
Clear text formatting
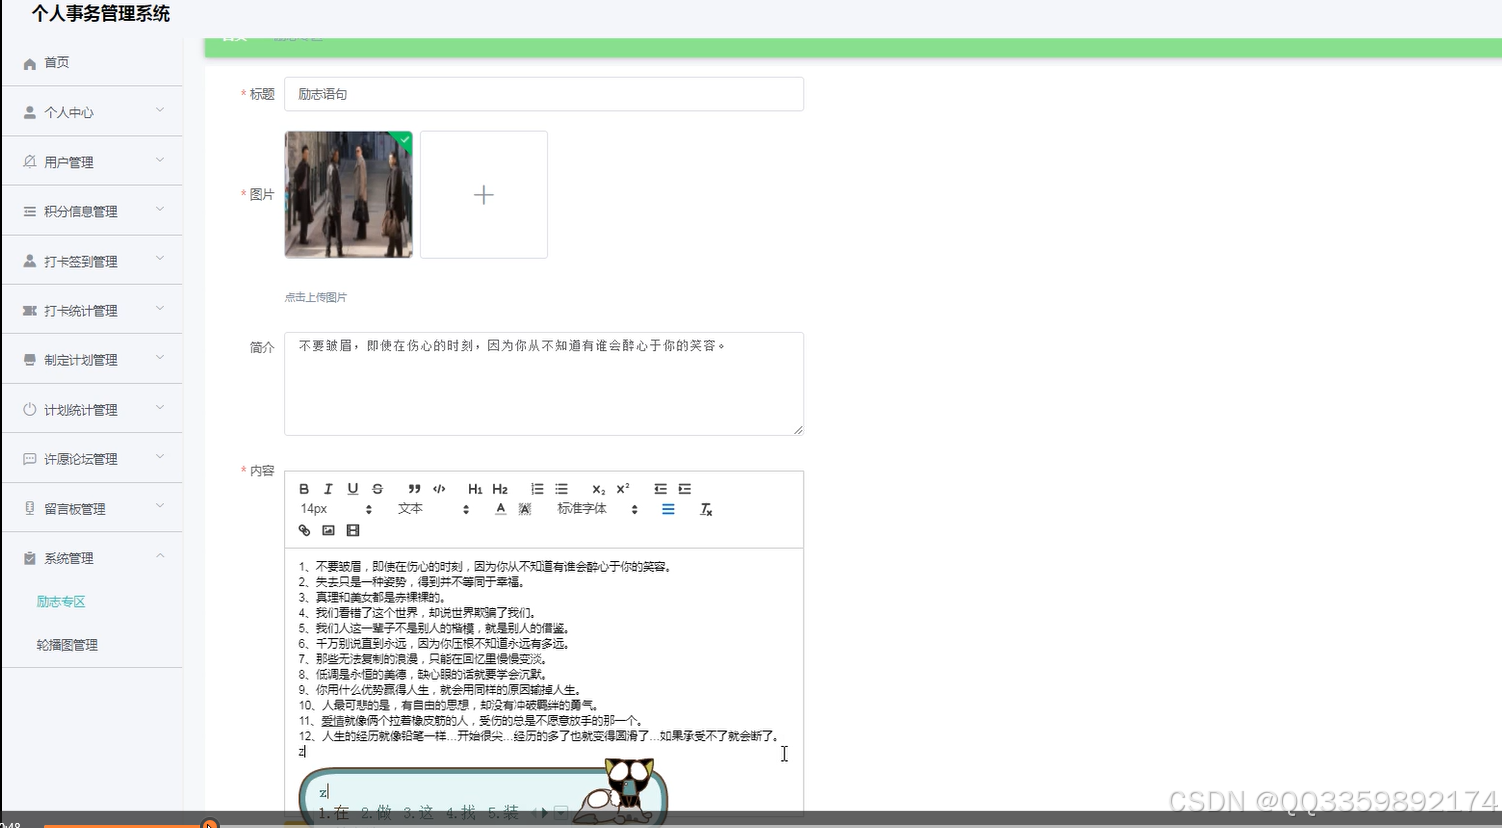[706, 510]
